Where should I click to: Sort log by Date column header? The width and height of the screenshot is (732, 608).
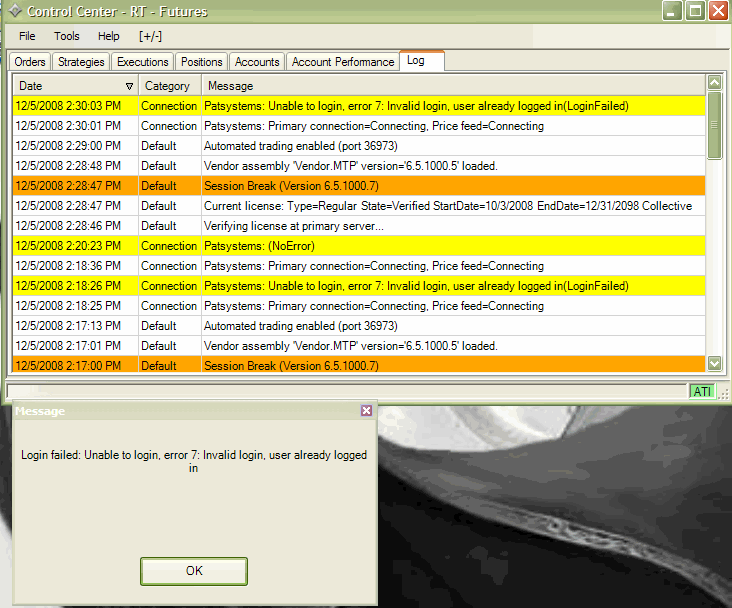pos(75,86)
